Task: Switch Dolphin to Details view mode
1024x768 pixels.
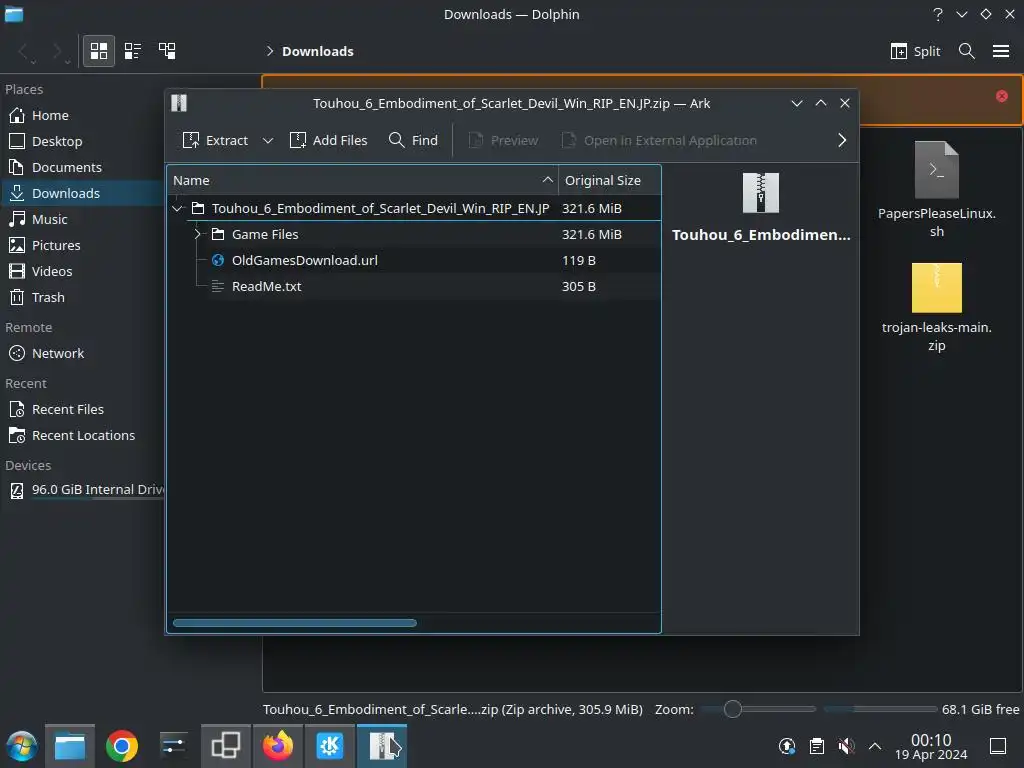Action: pyautogui.click(x=167, y=51)
